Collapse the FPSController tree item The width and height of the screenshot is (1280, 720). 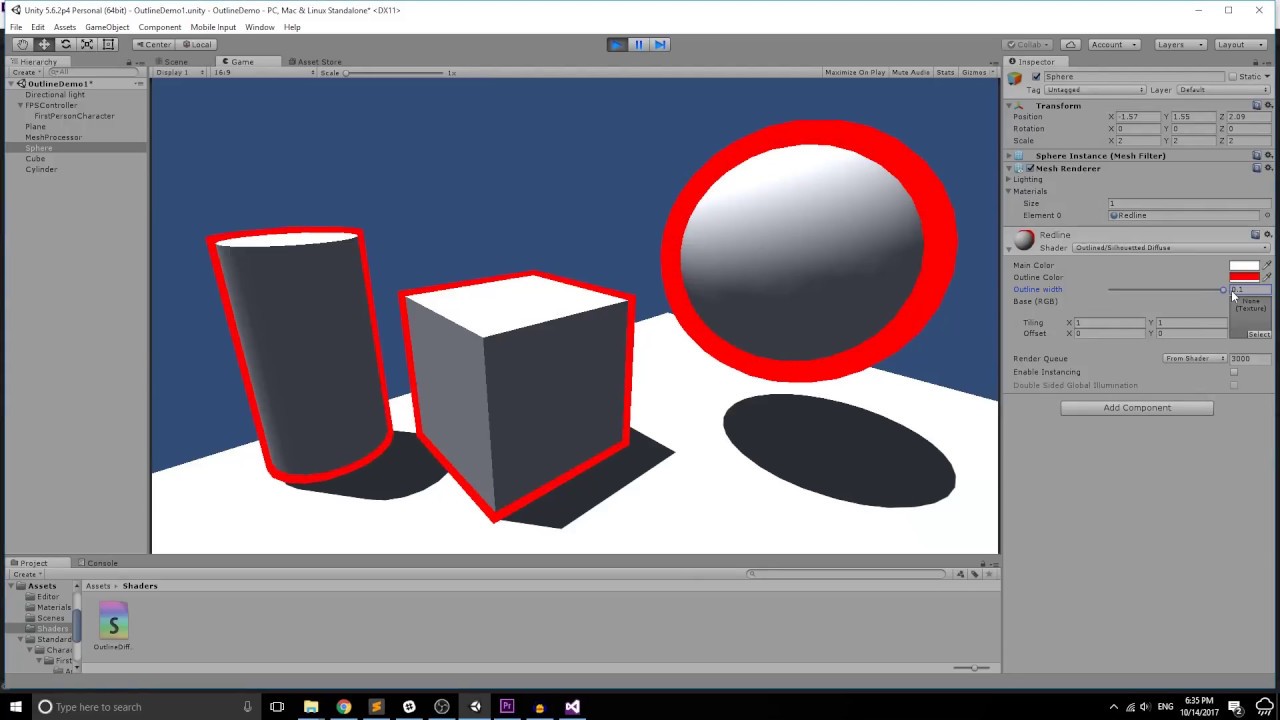[x=20, y=105]
